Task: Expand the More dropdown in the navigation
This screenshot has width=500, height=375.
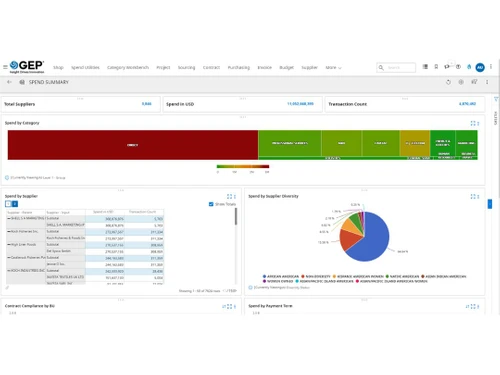Action: [333, 67]
